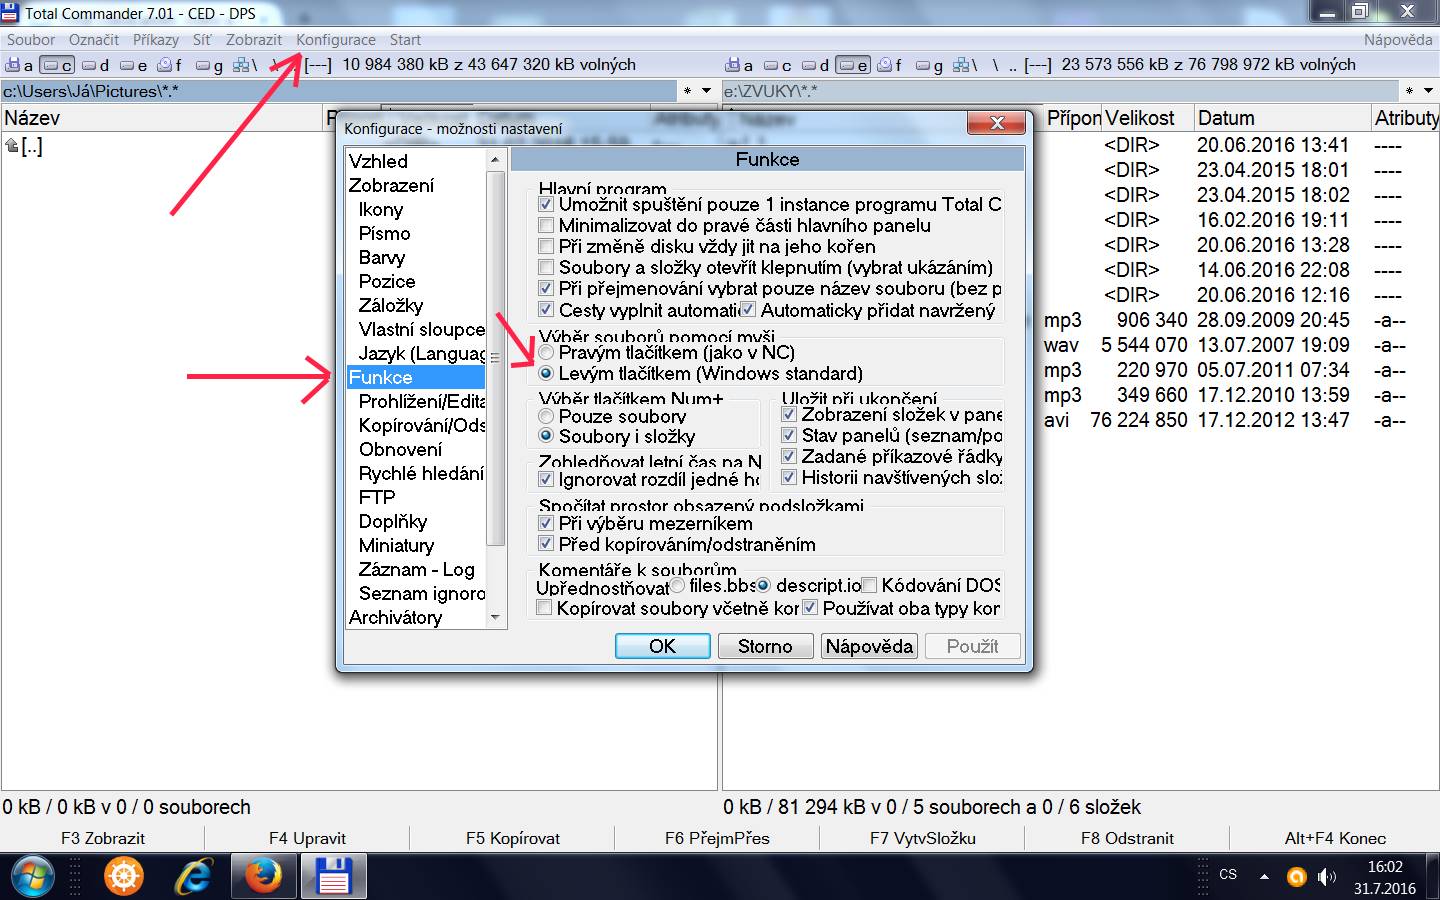Select the Písmo category in the list
Screen dimensions: 1440x900
(x=384, y=233)
